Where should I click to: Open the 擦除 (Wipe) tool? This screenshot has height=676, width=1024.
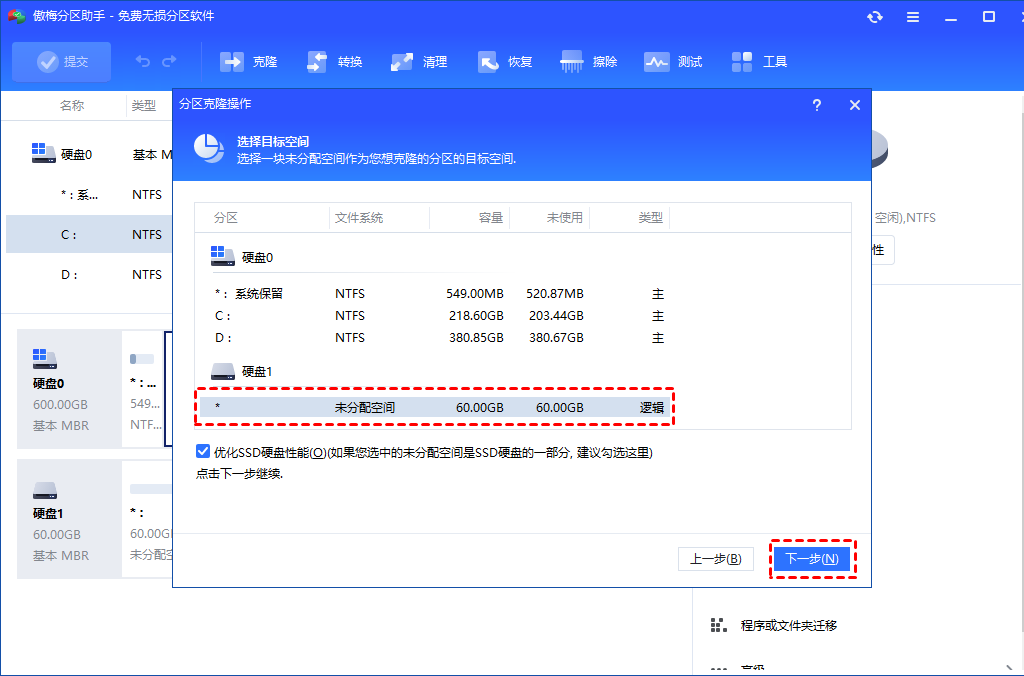point(588,61)
